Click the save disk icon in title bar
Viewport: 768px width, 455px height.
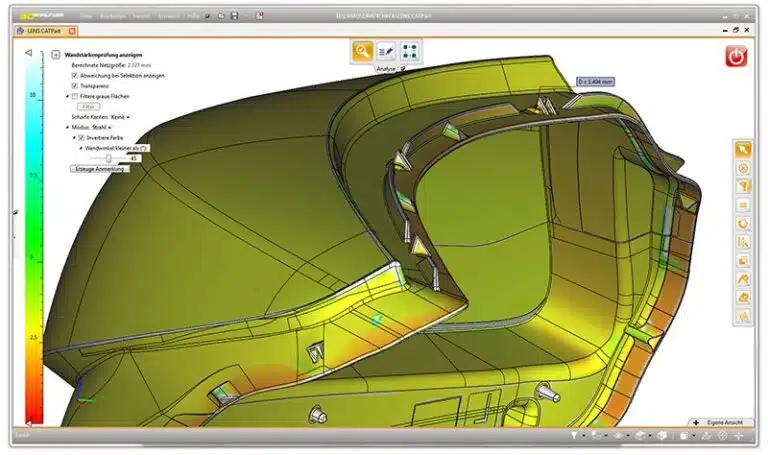[x=232, y=17]
